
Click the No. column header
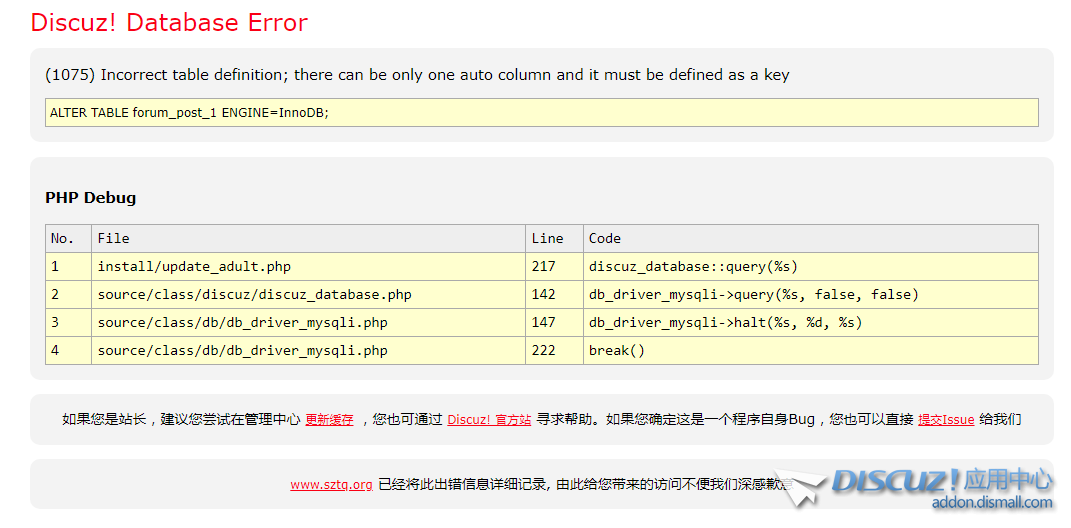coord(63,239)
